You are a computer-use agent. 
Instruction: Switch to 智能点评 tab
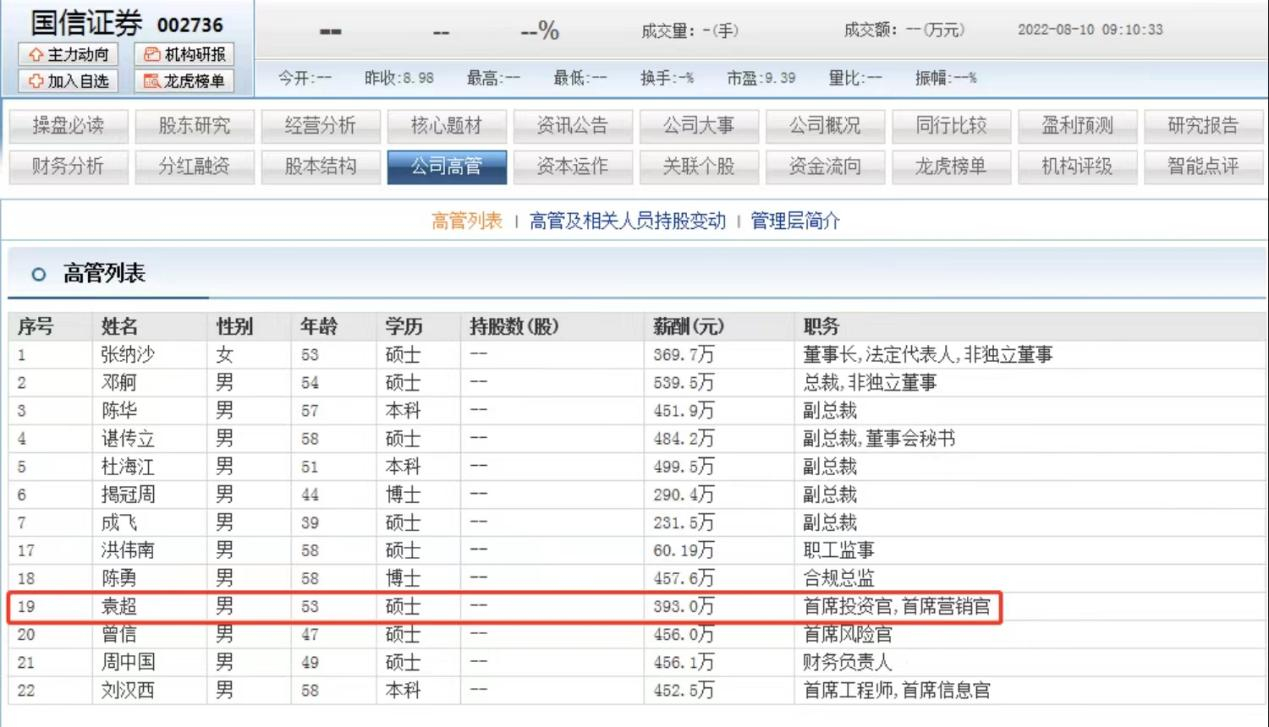[1202, 167]
